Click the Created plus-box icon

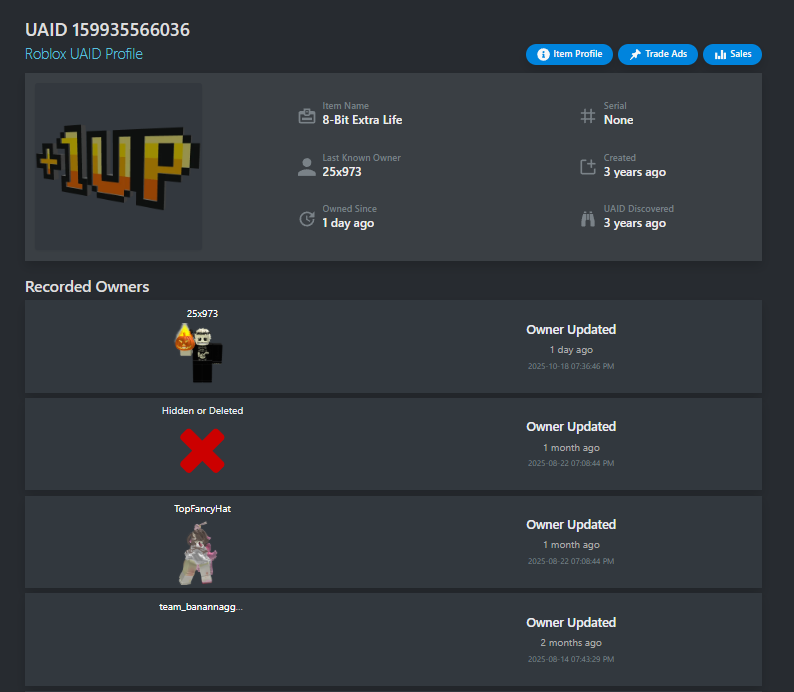coord(587,167)
